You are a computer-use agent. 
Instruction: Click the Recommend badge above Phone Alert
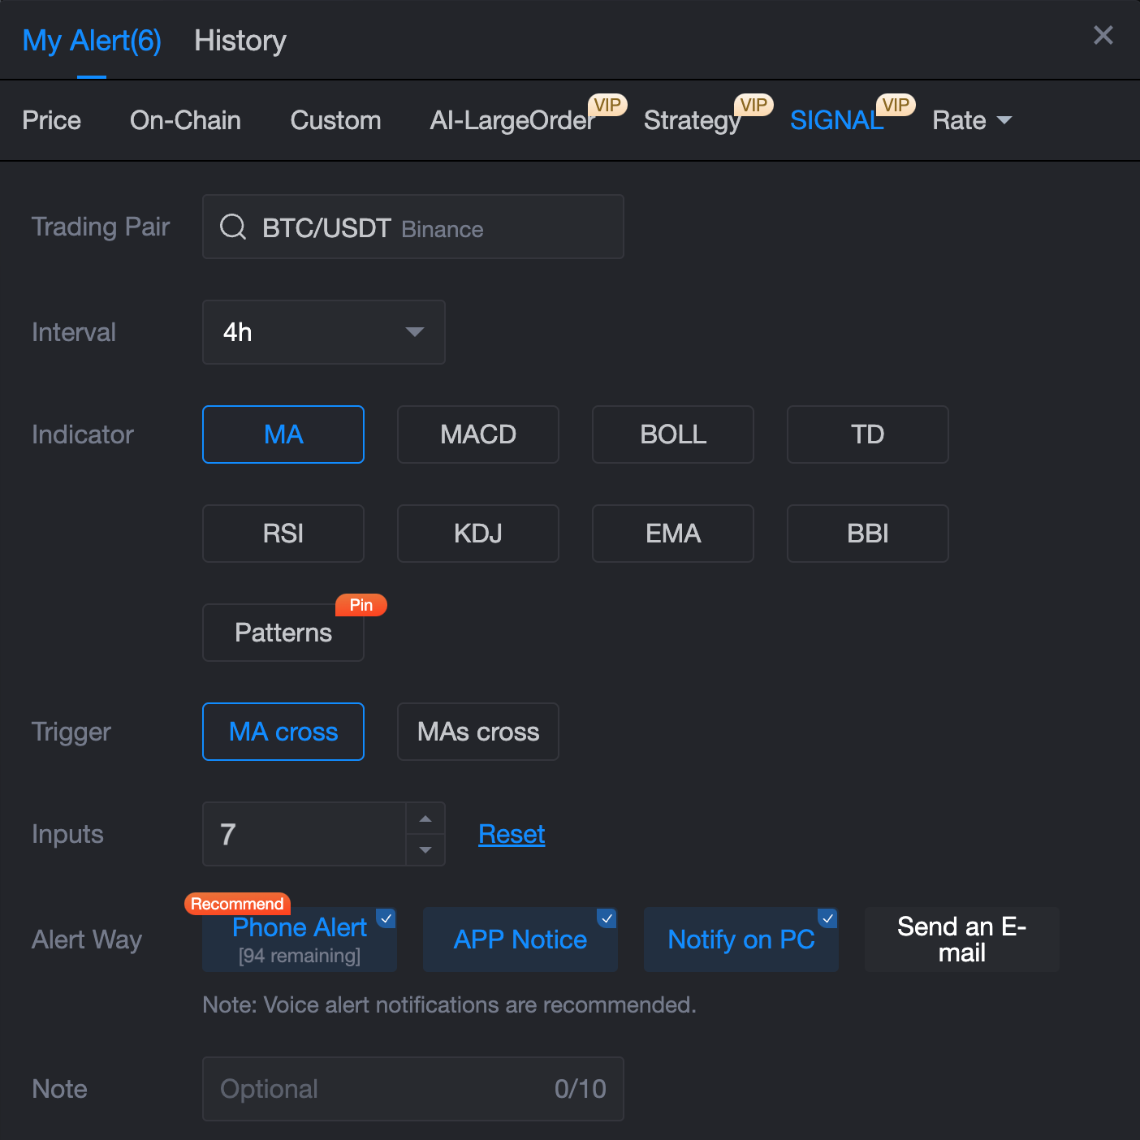(x=237, y=903)
